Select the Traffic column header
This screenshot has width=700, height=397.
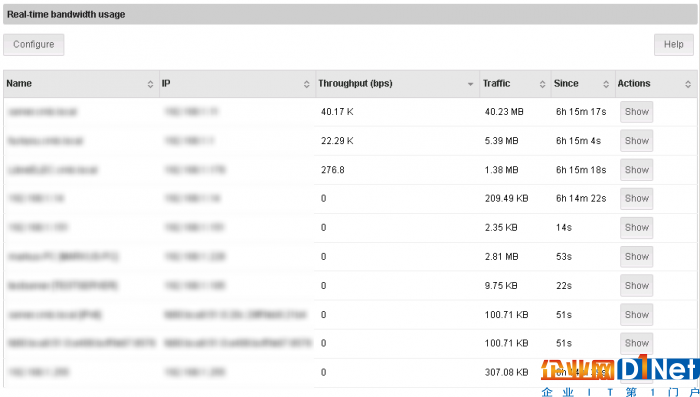[x=496, y=84]
